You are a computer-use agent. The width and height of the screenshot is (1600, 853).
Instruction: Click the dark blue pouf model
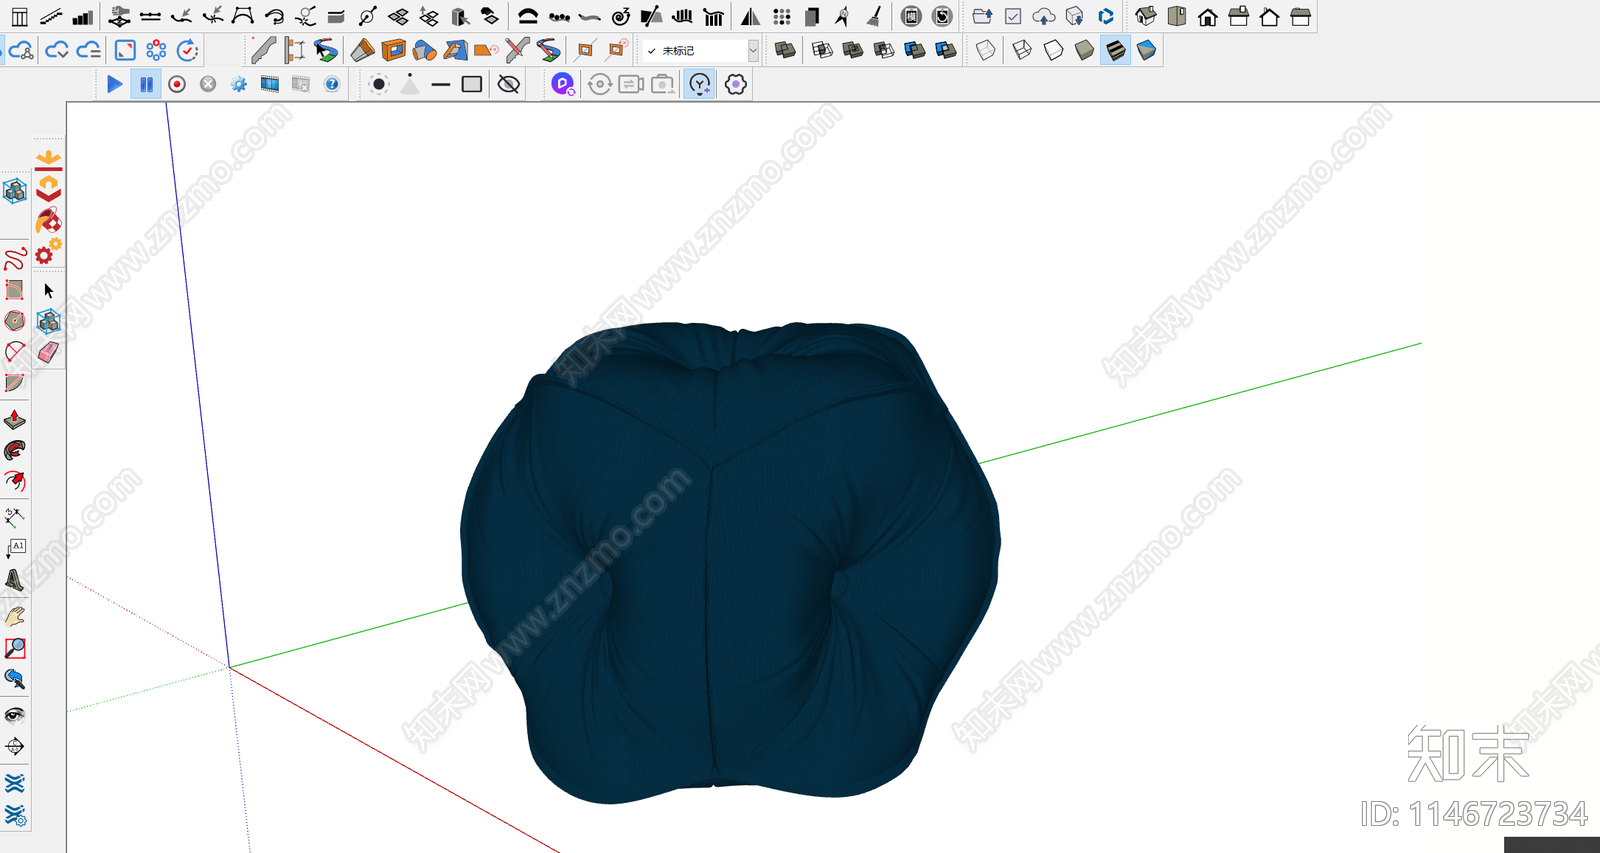coord(731,562)
